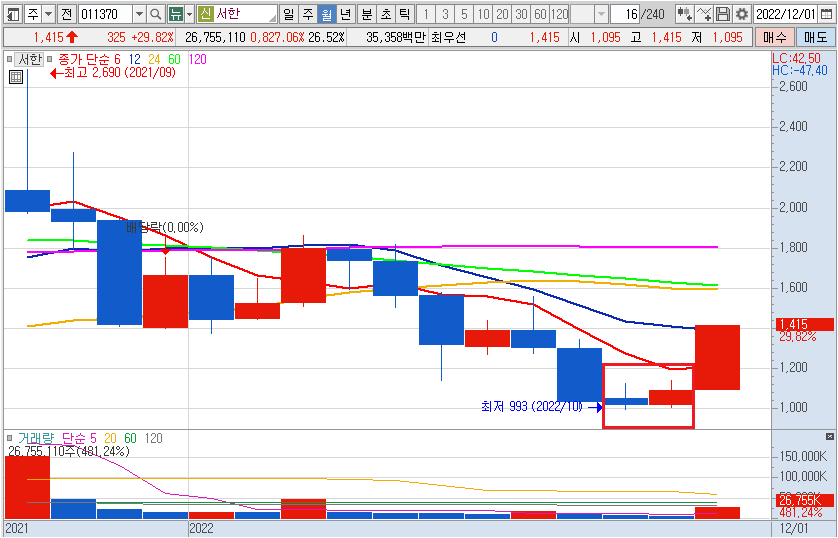The height and width of the screenshot is (538, 838).
Task: Click the candle count field showing 16
Action: [x=626, y=14]
